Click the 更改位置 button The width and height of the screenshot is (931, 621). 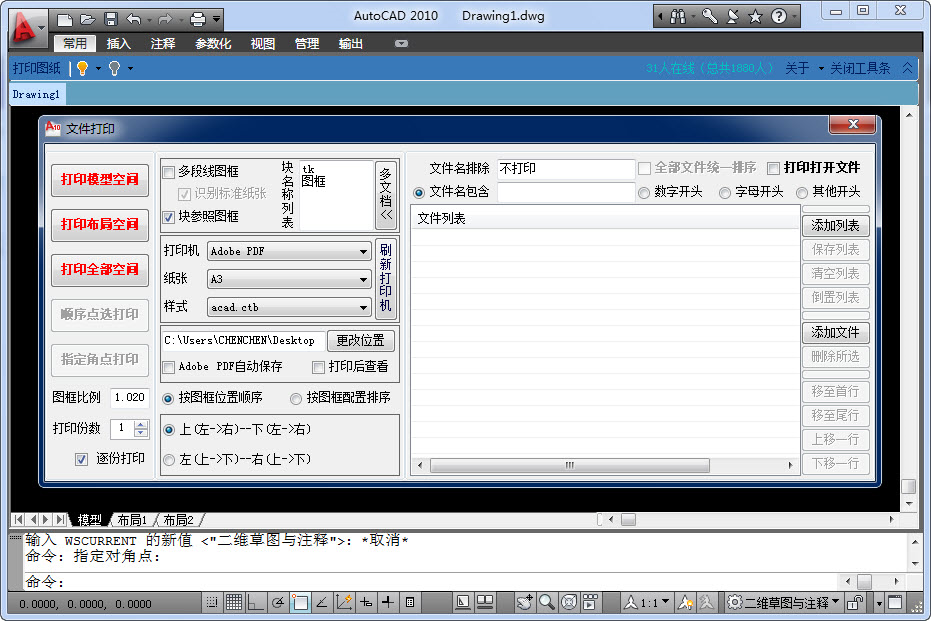[360, 340]
